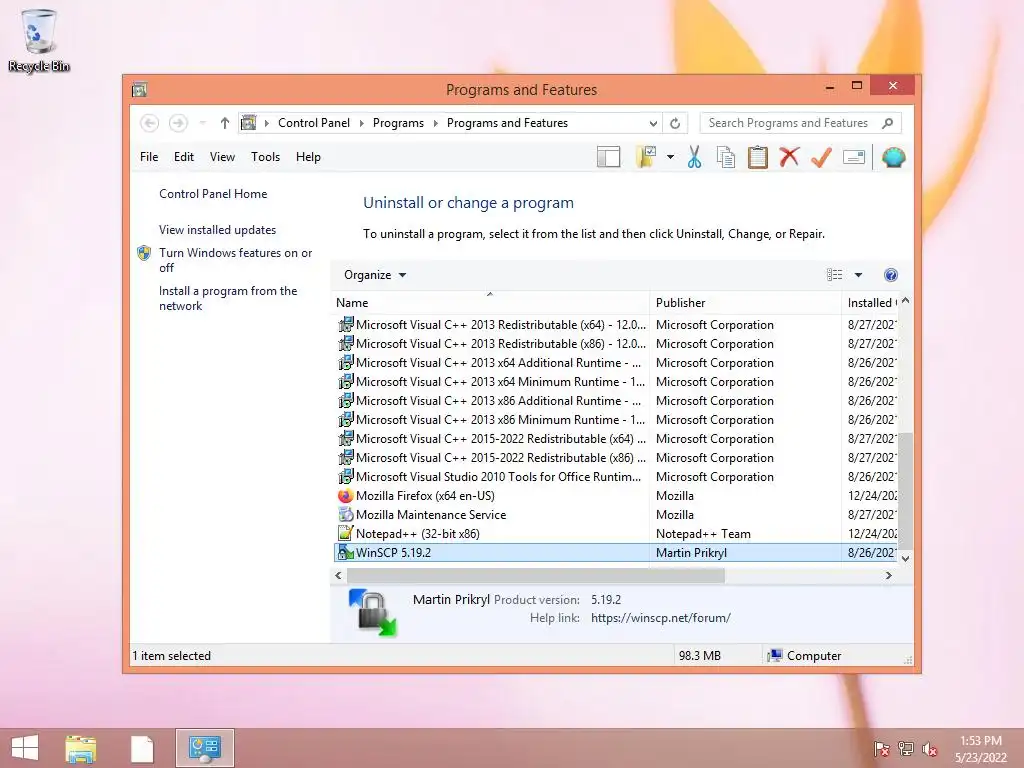Click Programs in the breadcrumb path

398,123
